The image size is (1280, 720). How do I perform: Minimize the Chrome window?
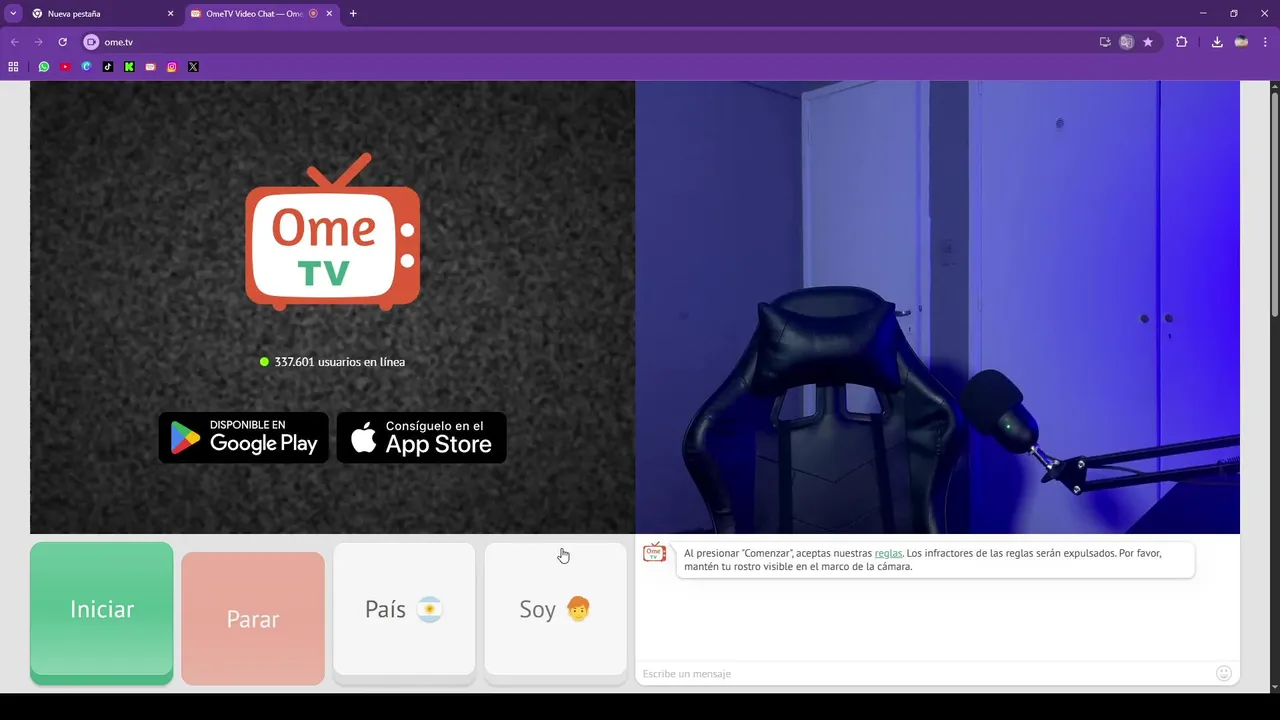(x=1203, y=13)
